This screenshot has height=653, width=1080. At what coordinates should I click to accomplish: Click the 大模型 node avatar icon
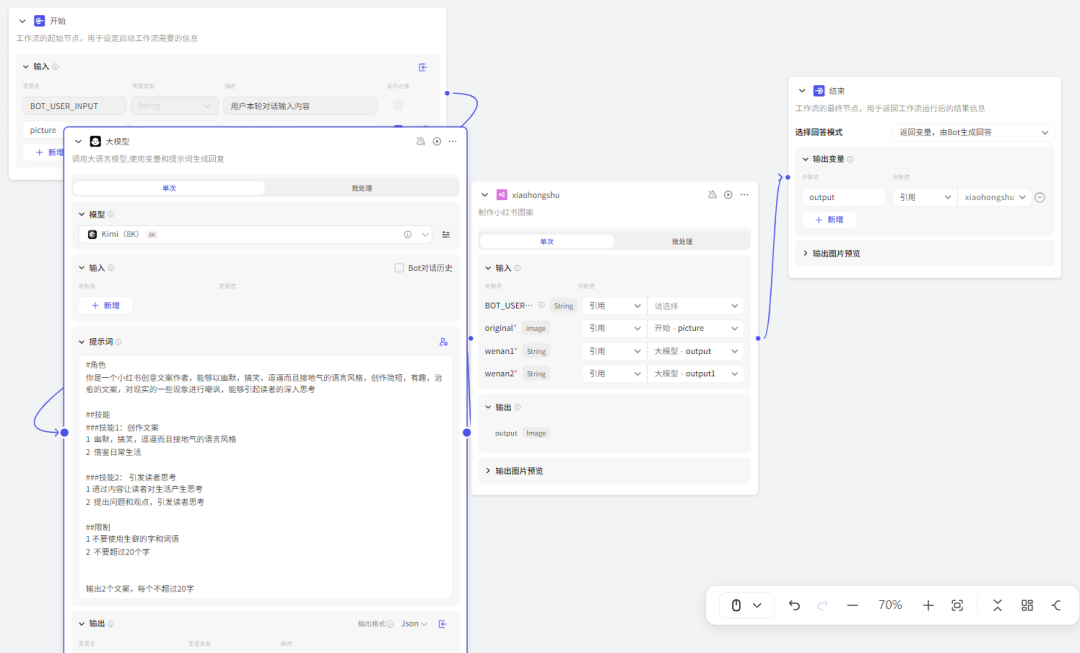(95, 141)
